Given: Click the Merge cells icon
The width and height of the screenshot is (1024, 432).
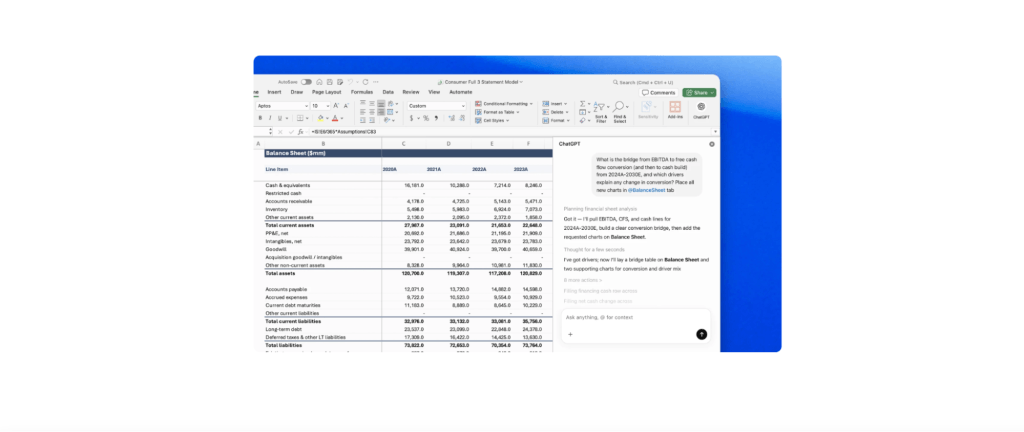Looking at the screenshot, I should coord(390,112).
